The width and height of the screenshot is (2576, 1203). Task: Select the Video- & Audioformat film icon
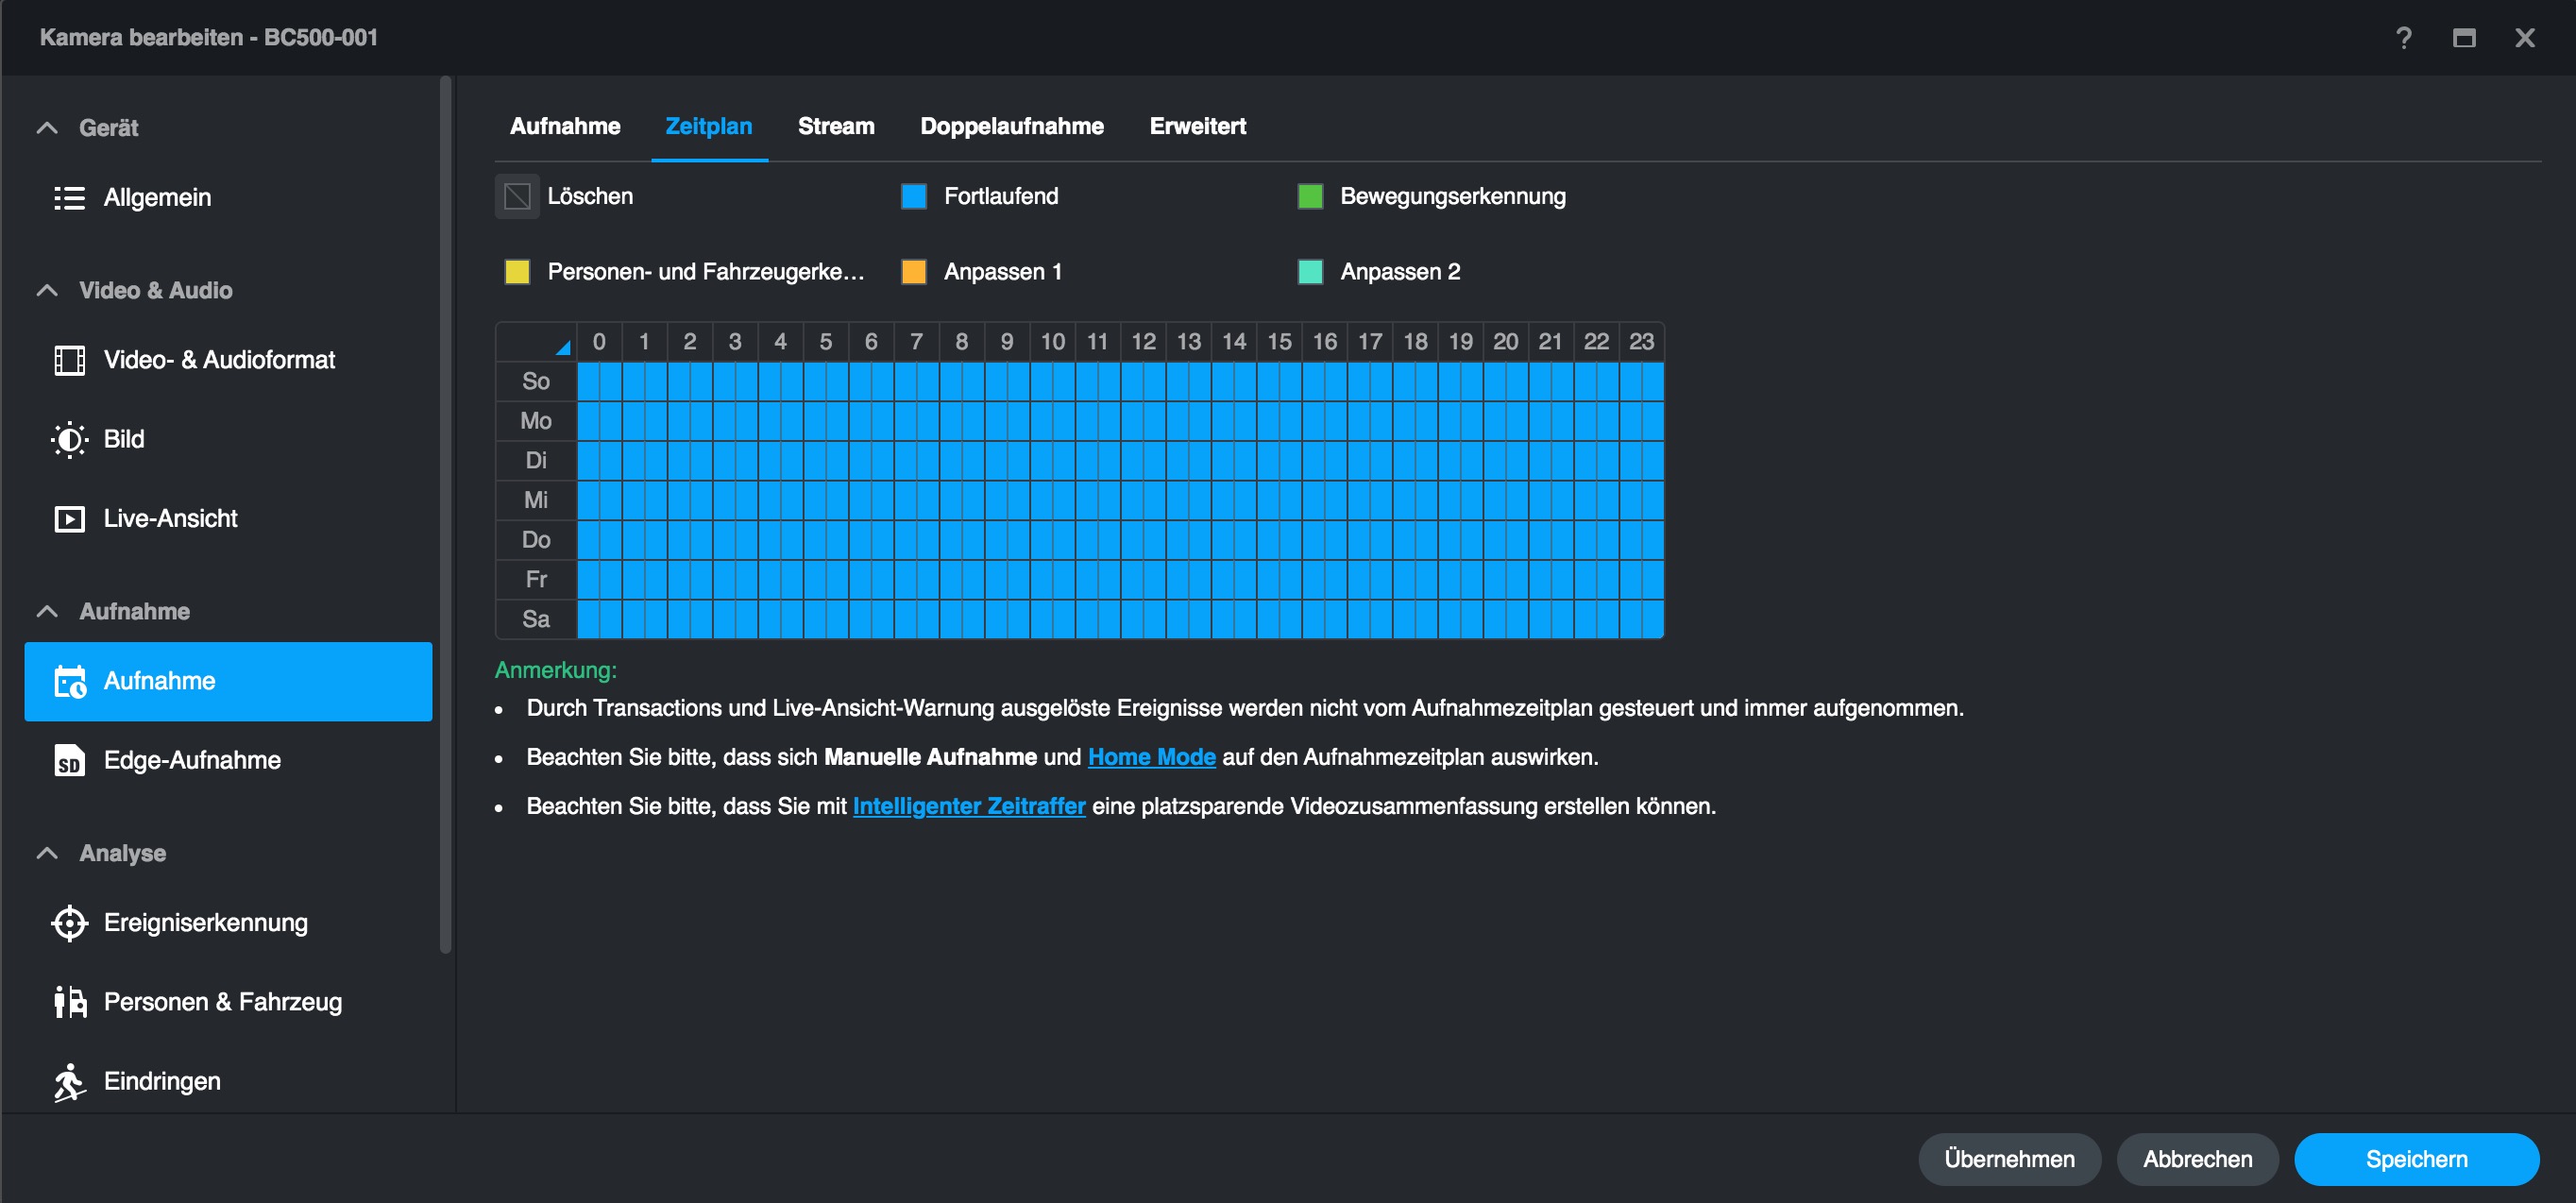[x=69, y=360]
